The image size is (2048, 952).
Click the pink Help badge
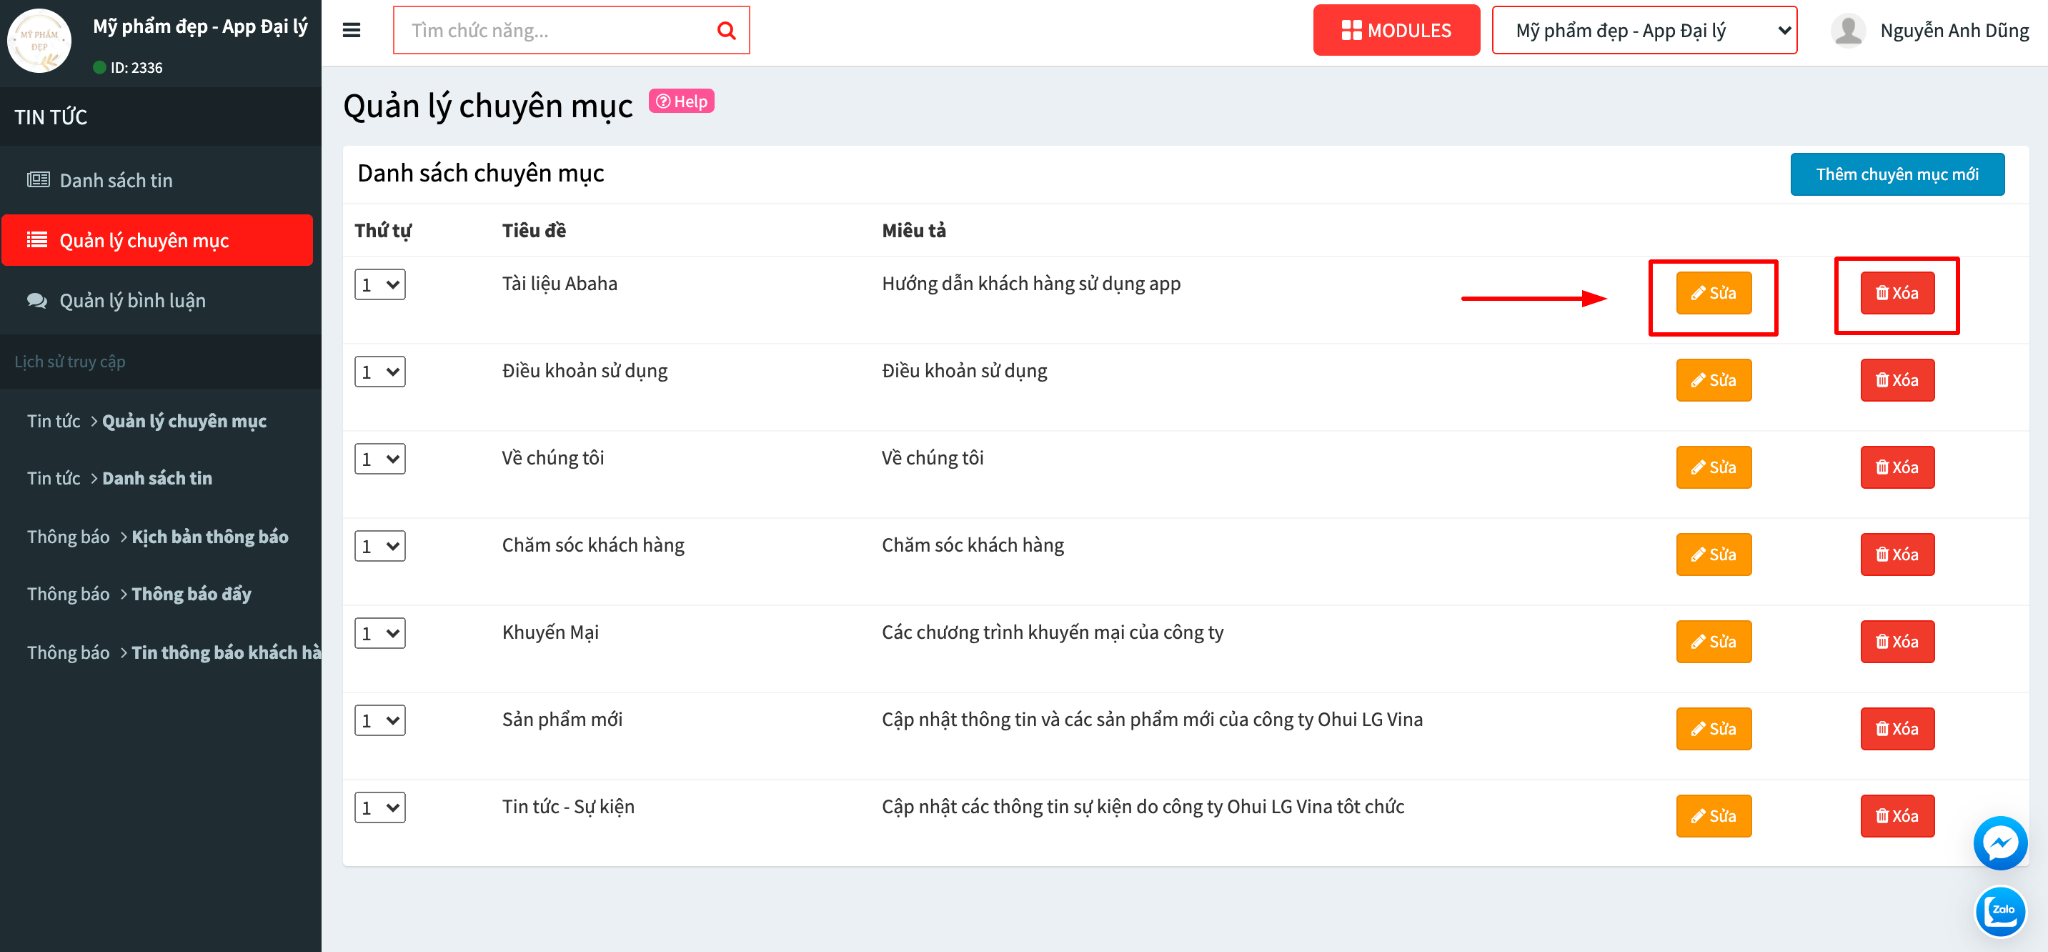(x=682, y=101)
